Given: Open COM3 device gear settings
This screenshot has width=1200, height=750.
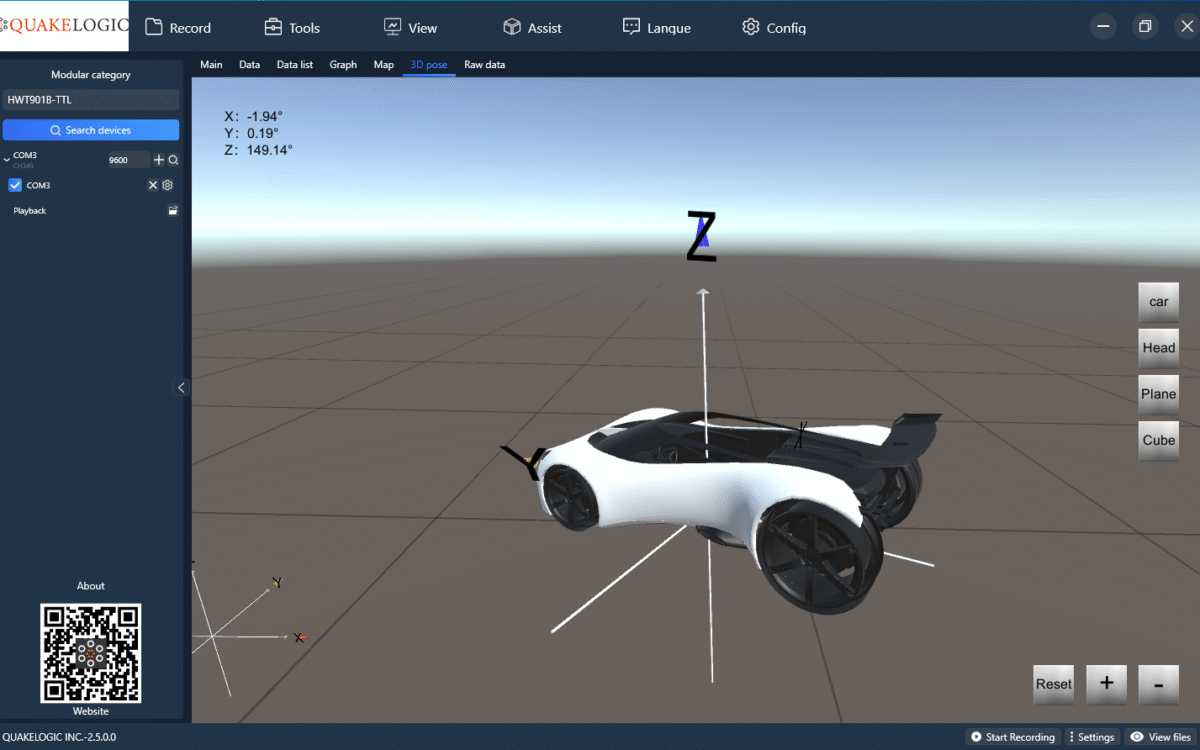Looking at the screenshot, I should click(x=168, y=185).
